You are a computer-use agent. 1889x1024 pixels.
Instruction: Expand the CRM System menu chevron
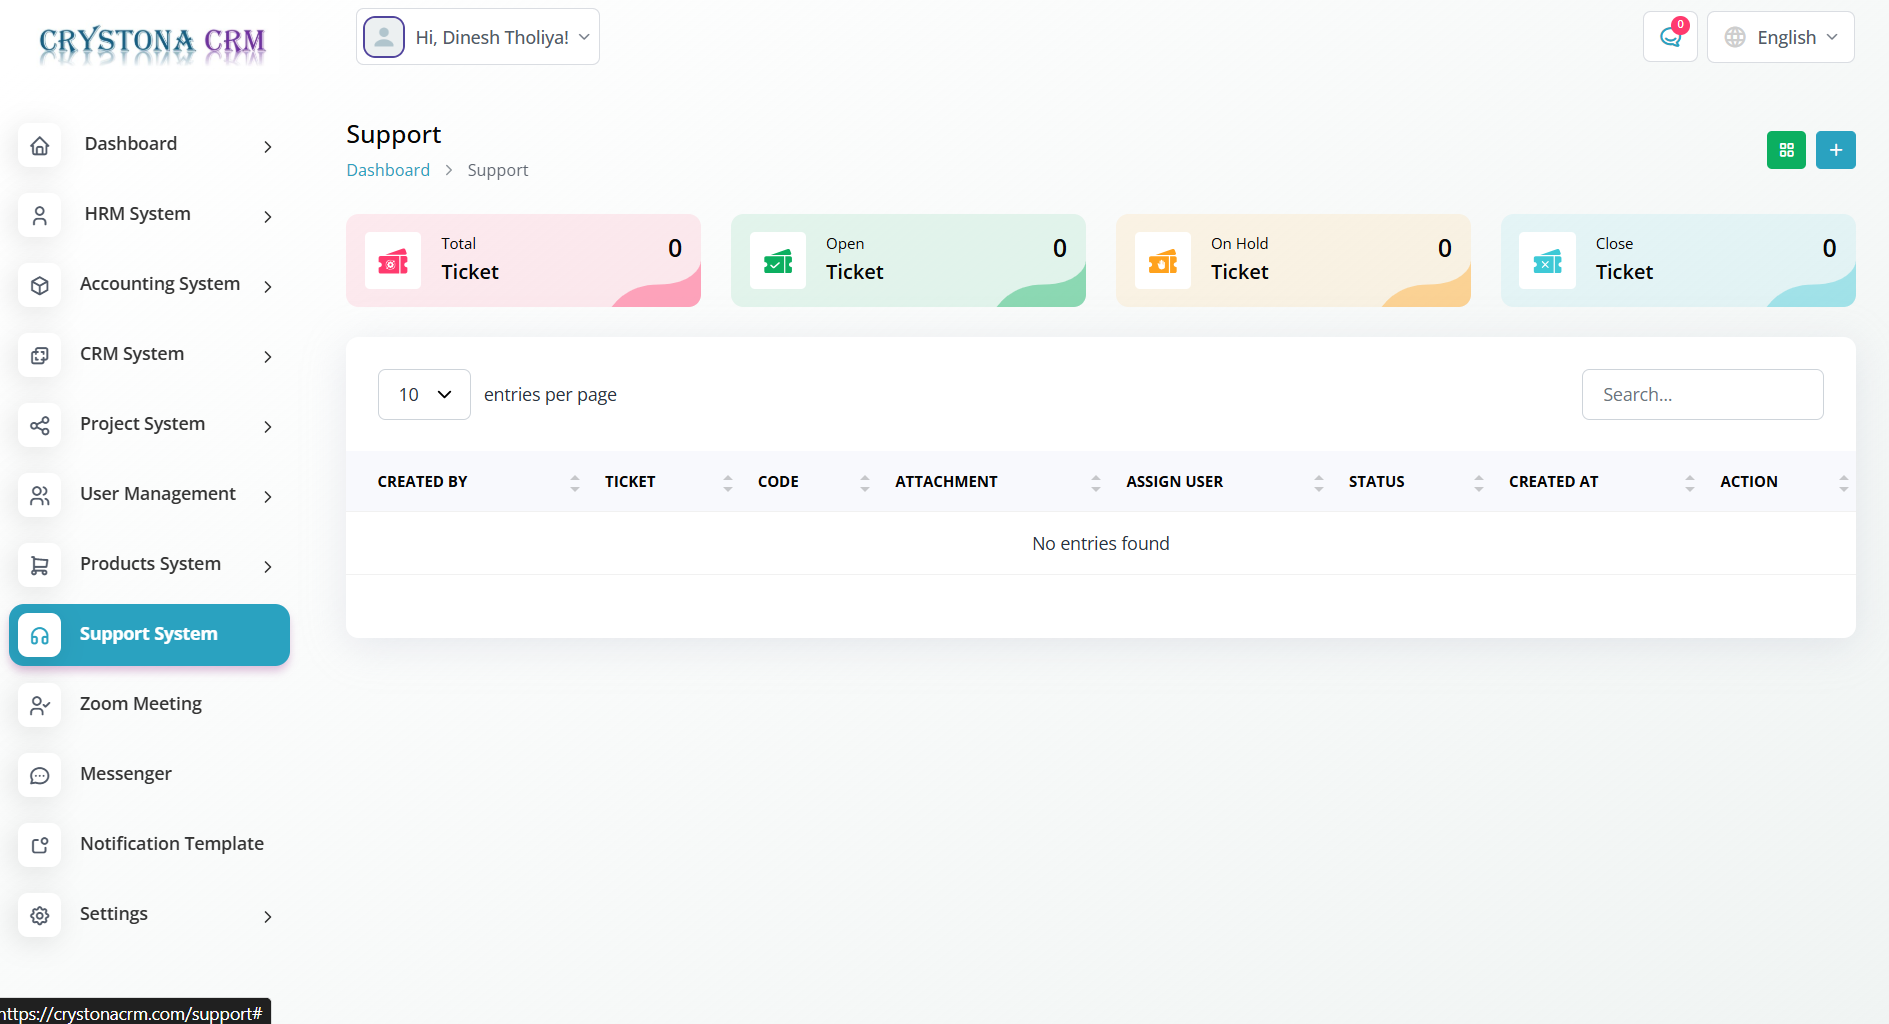267,356
